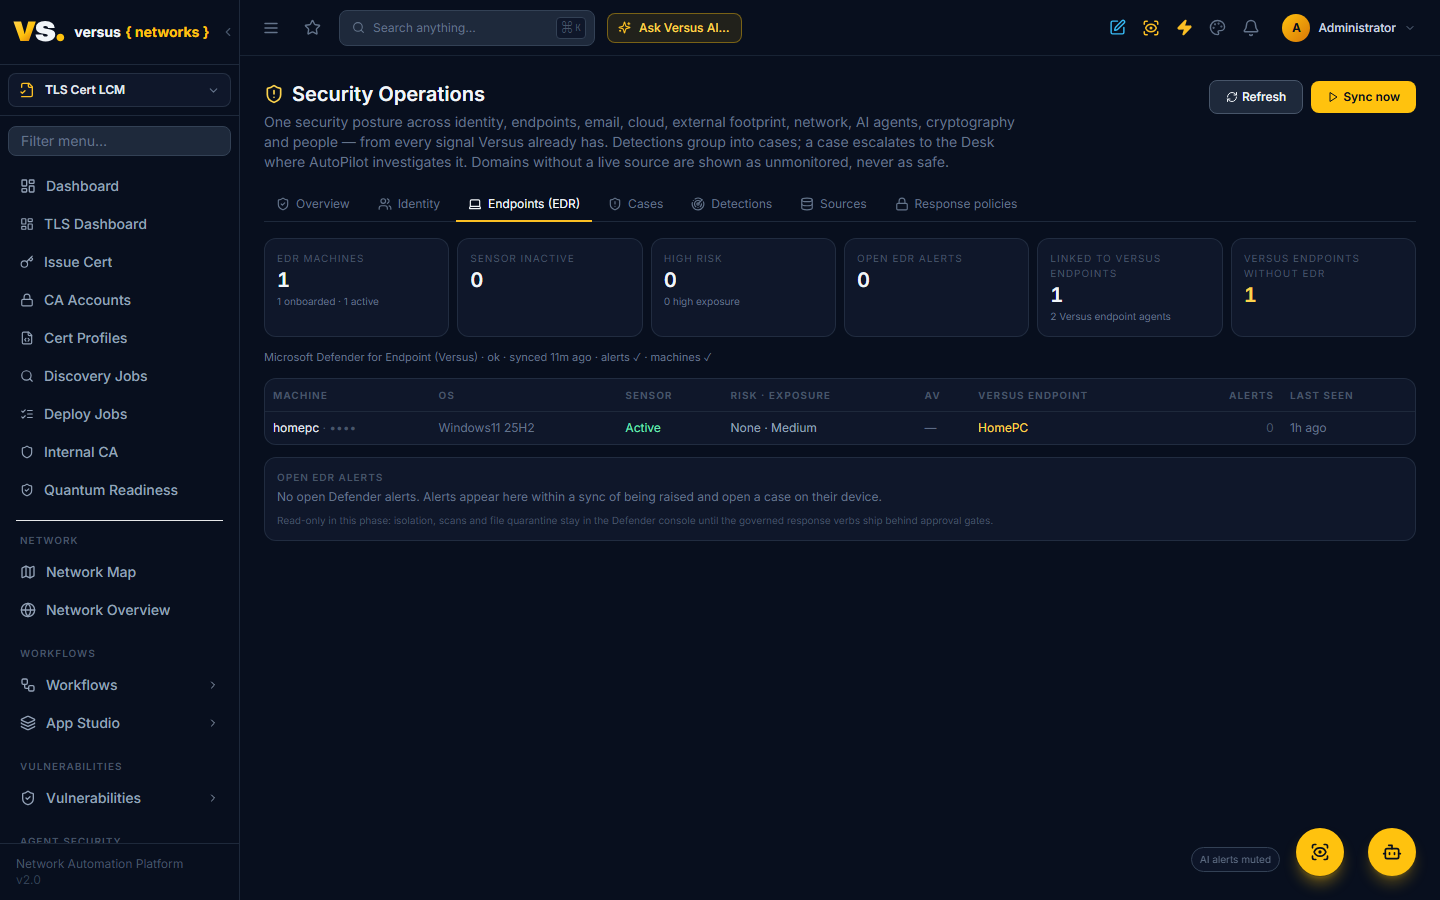Click the favorites star icon

tap(313, 28)
